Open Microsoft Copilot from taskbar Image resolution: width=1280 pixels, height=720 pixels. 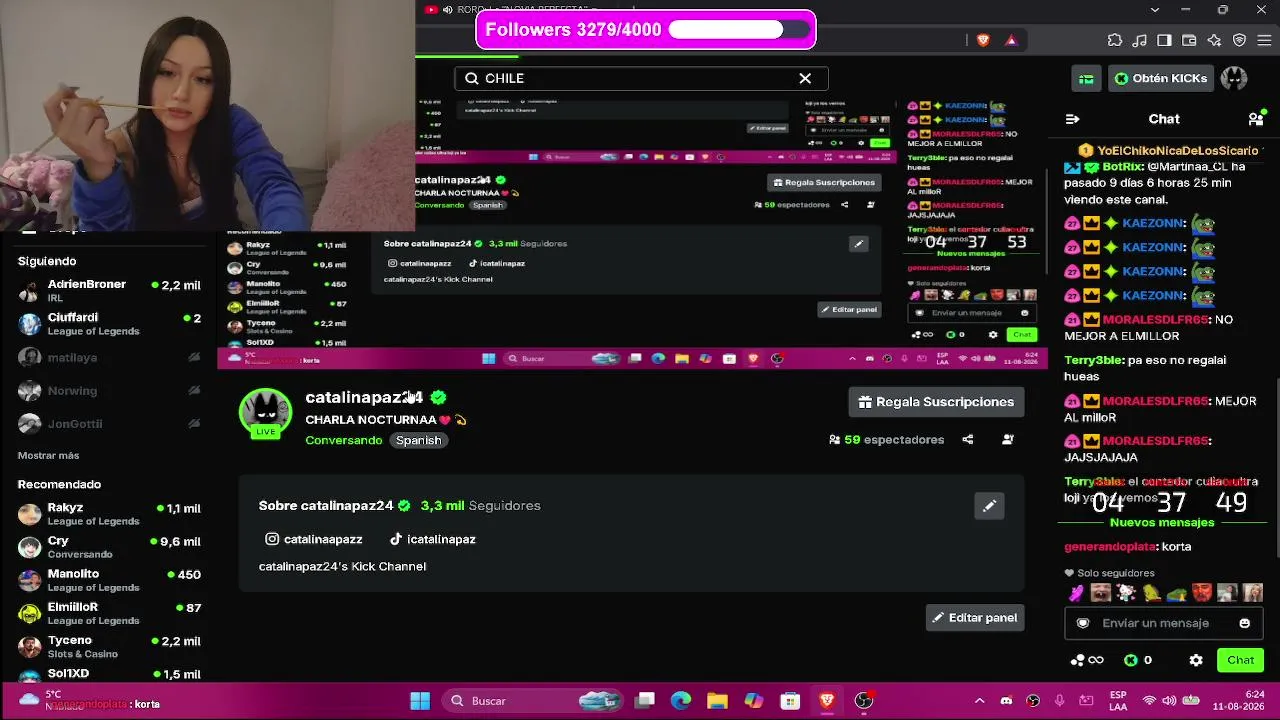pyautogui.click(x=754, y=701)
